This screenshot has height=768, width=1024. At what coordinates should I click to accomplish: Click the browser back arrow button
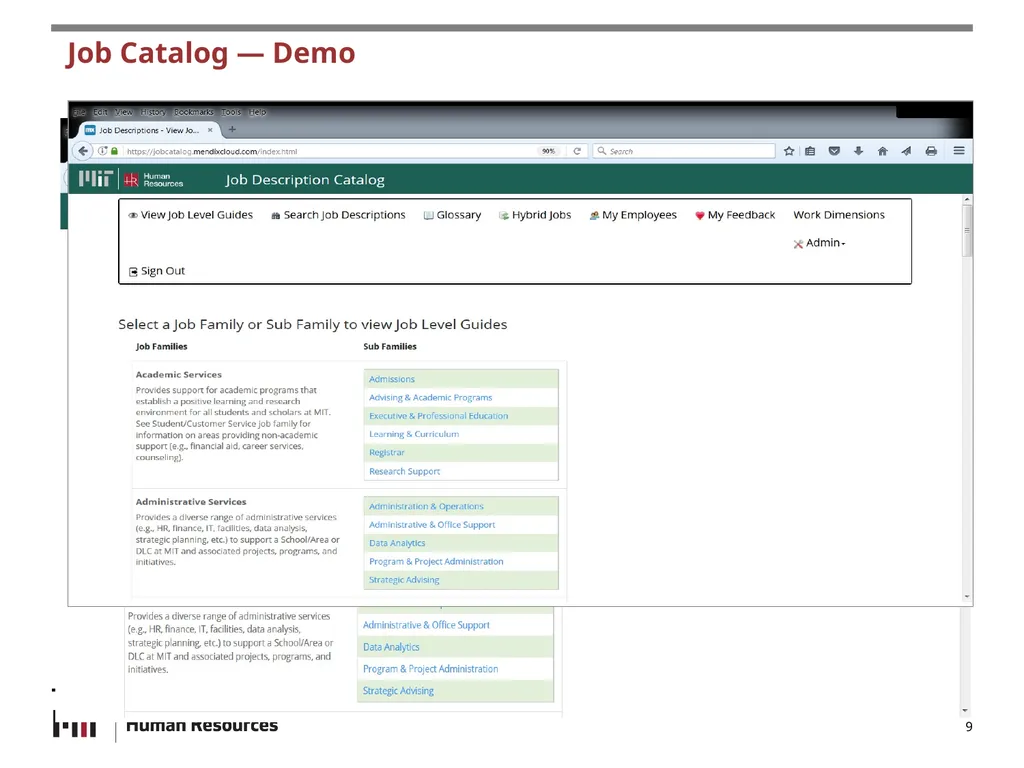83,151
